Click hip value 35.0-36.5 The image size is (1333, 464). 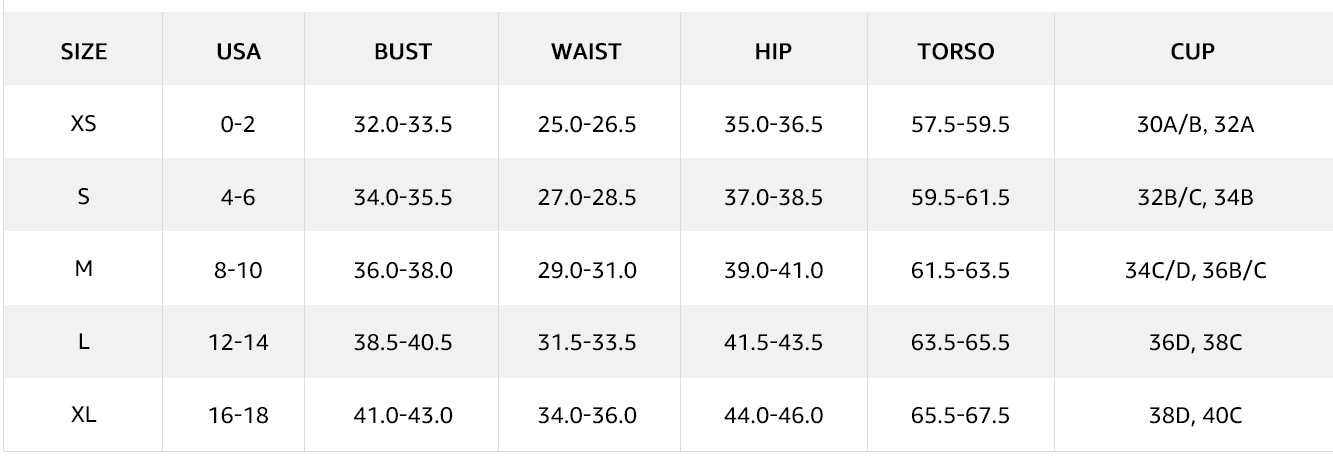pyautogui.click(x=773, y=126)
